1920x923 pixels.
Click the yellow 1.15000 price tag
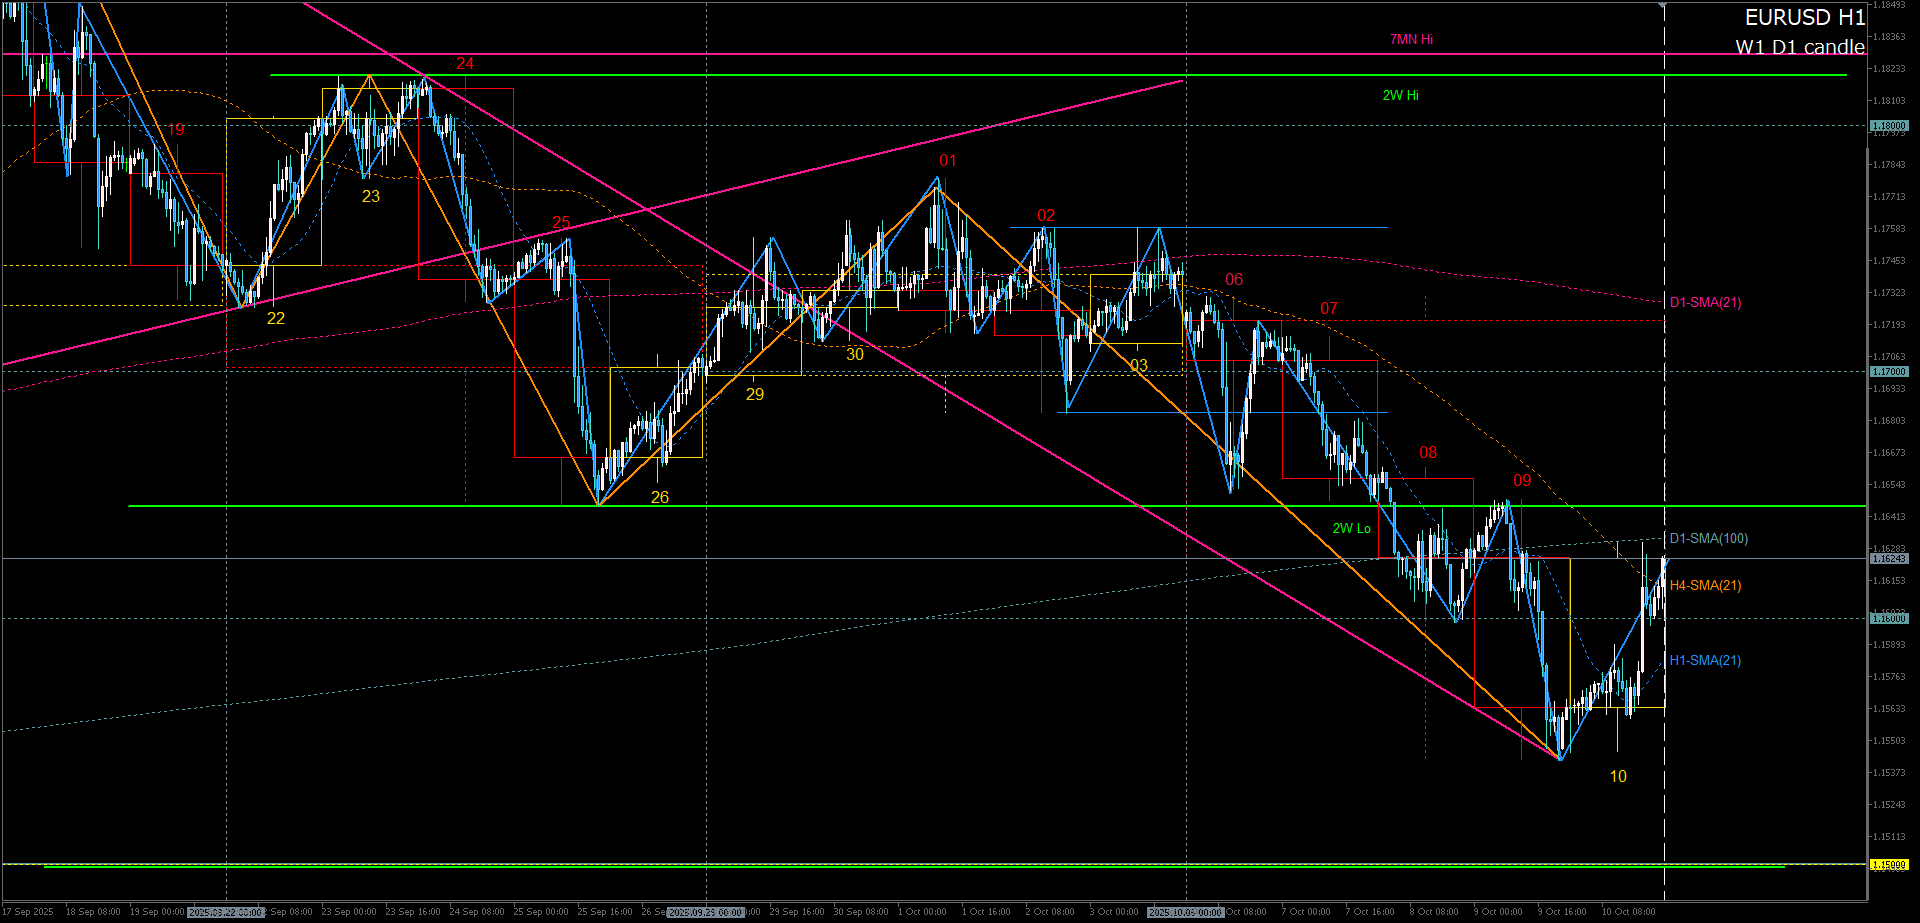pyautogui.click(x=1888, y=865)
